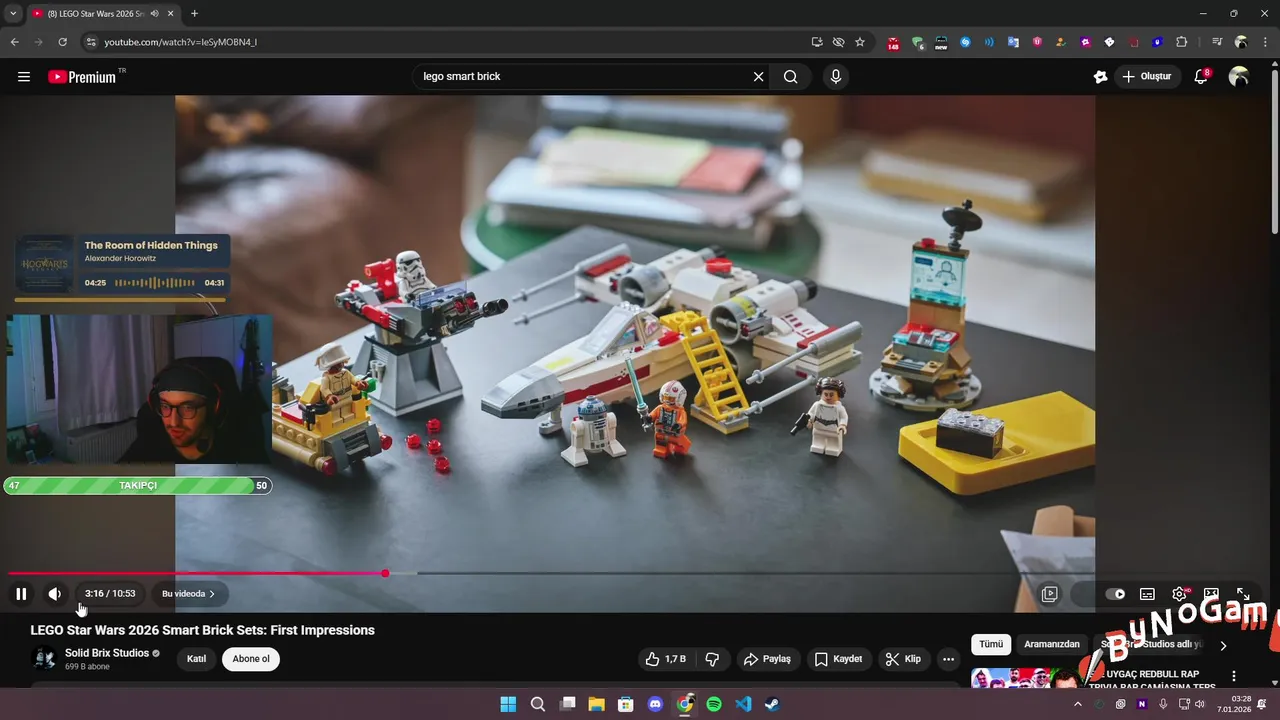Open the taskbar clock showing 03:28
This screenshot has width=1280, height=720.
(x=1234, y=704)
